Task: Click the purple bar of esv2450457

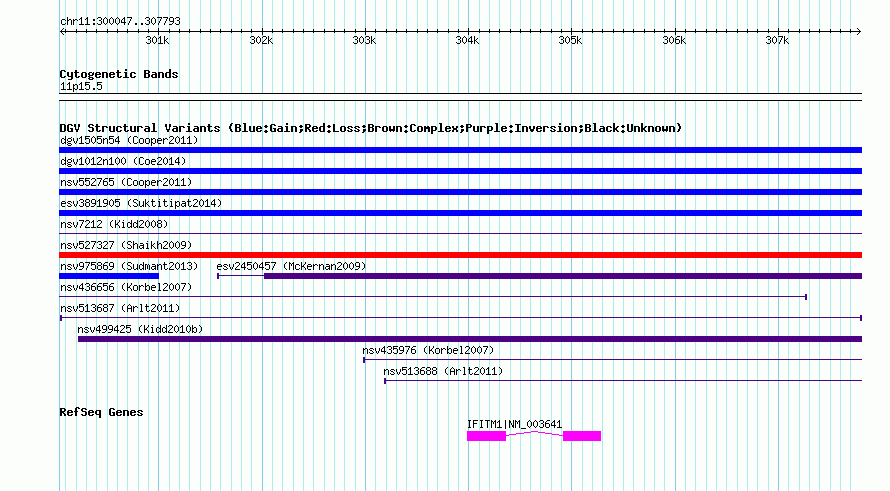Action: click(563, 276)
